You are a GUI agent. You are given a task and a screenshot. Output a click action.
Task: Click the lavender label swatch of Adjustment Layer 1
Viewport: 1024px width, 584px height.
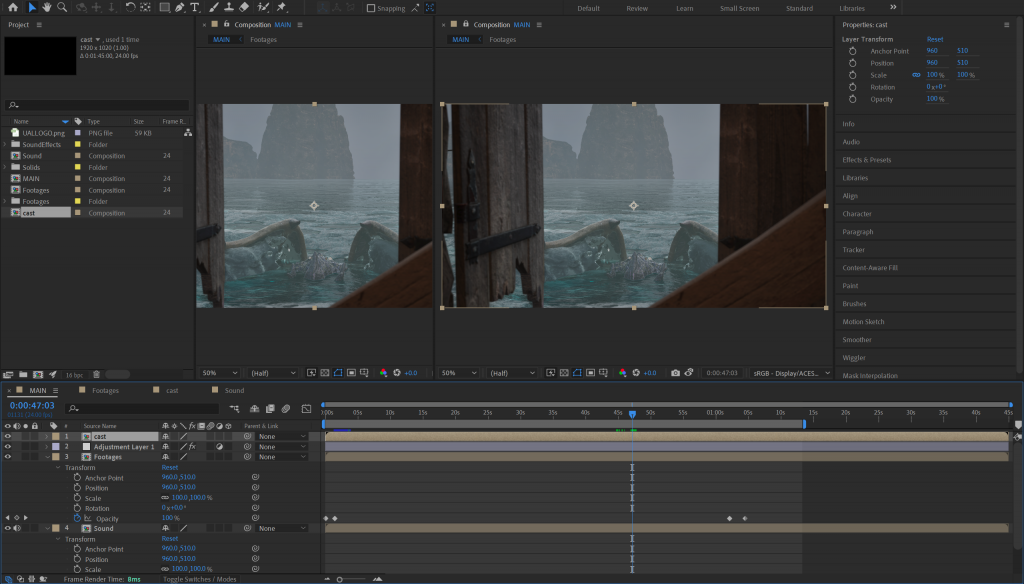[56, 447]
